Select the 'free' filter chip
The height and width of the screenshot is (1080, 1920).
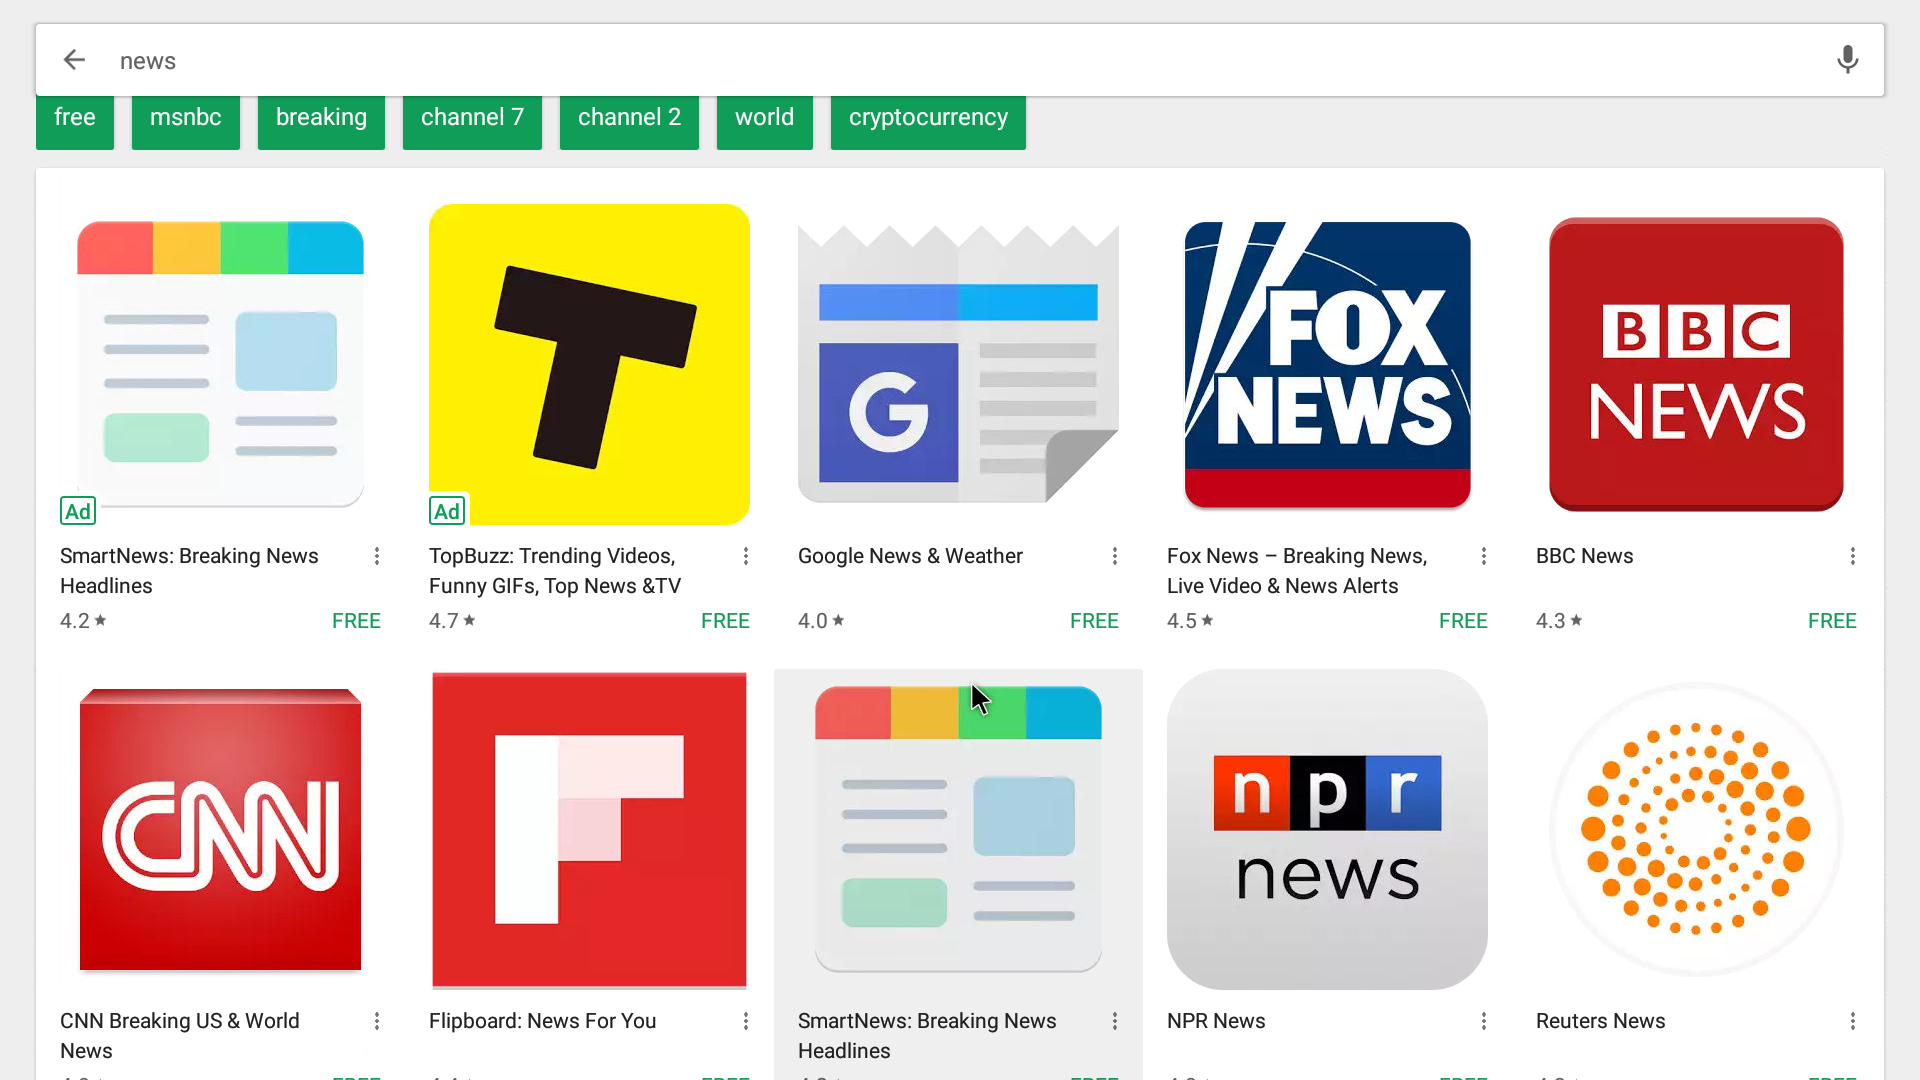tap(75, 120)
